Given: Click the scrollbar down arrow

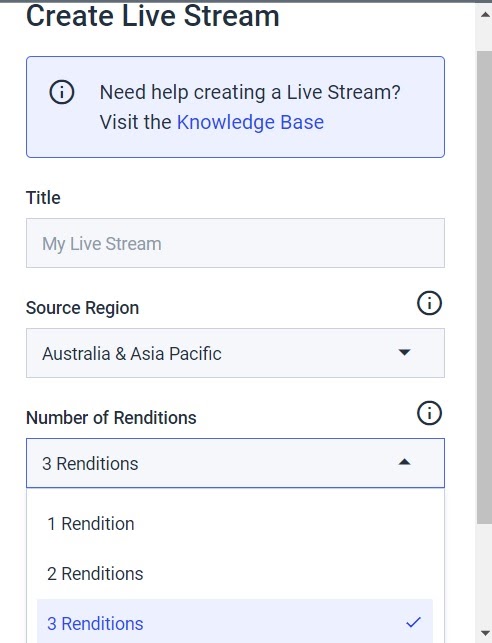Looking at the screenshot, I should [485, 632].
